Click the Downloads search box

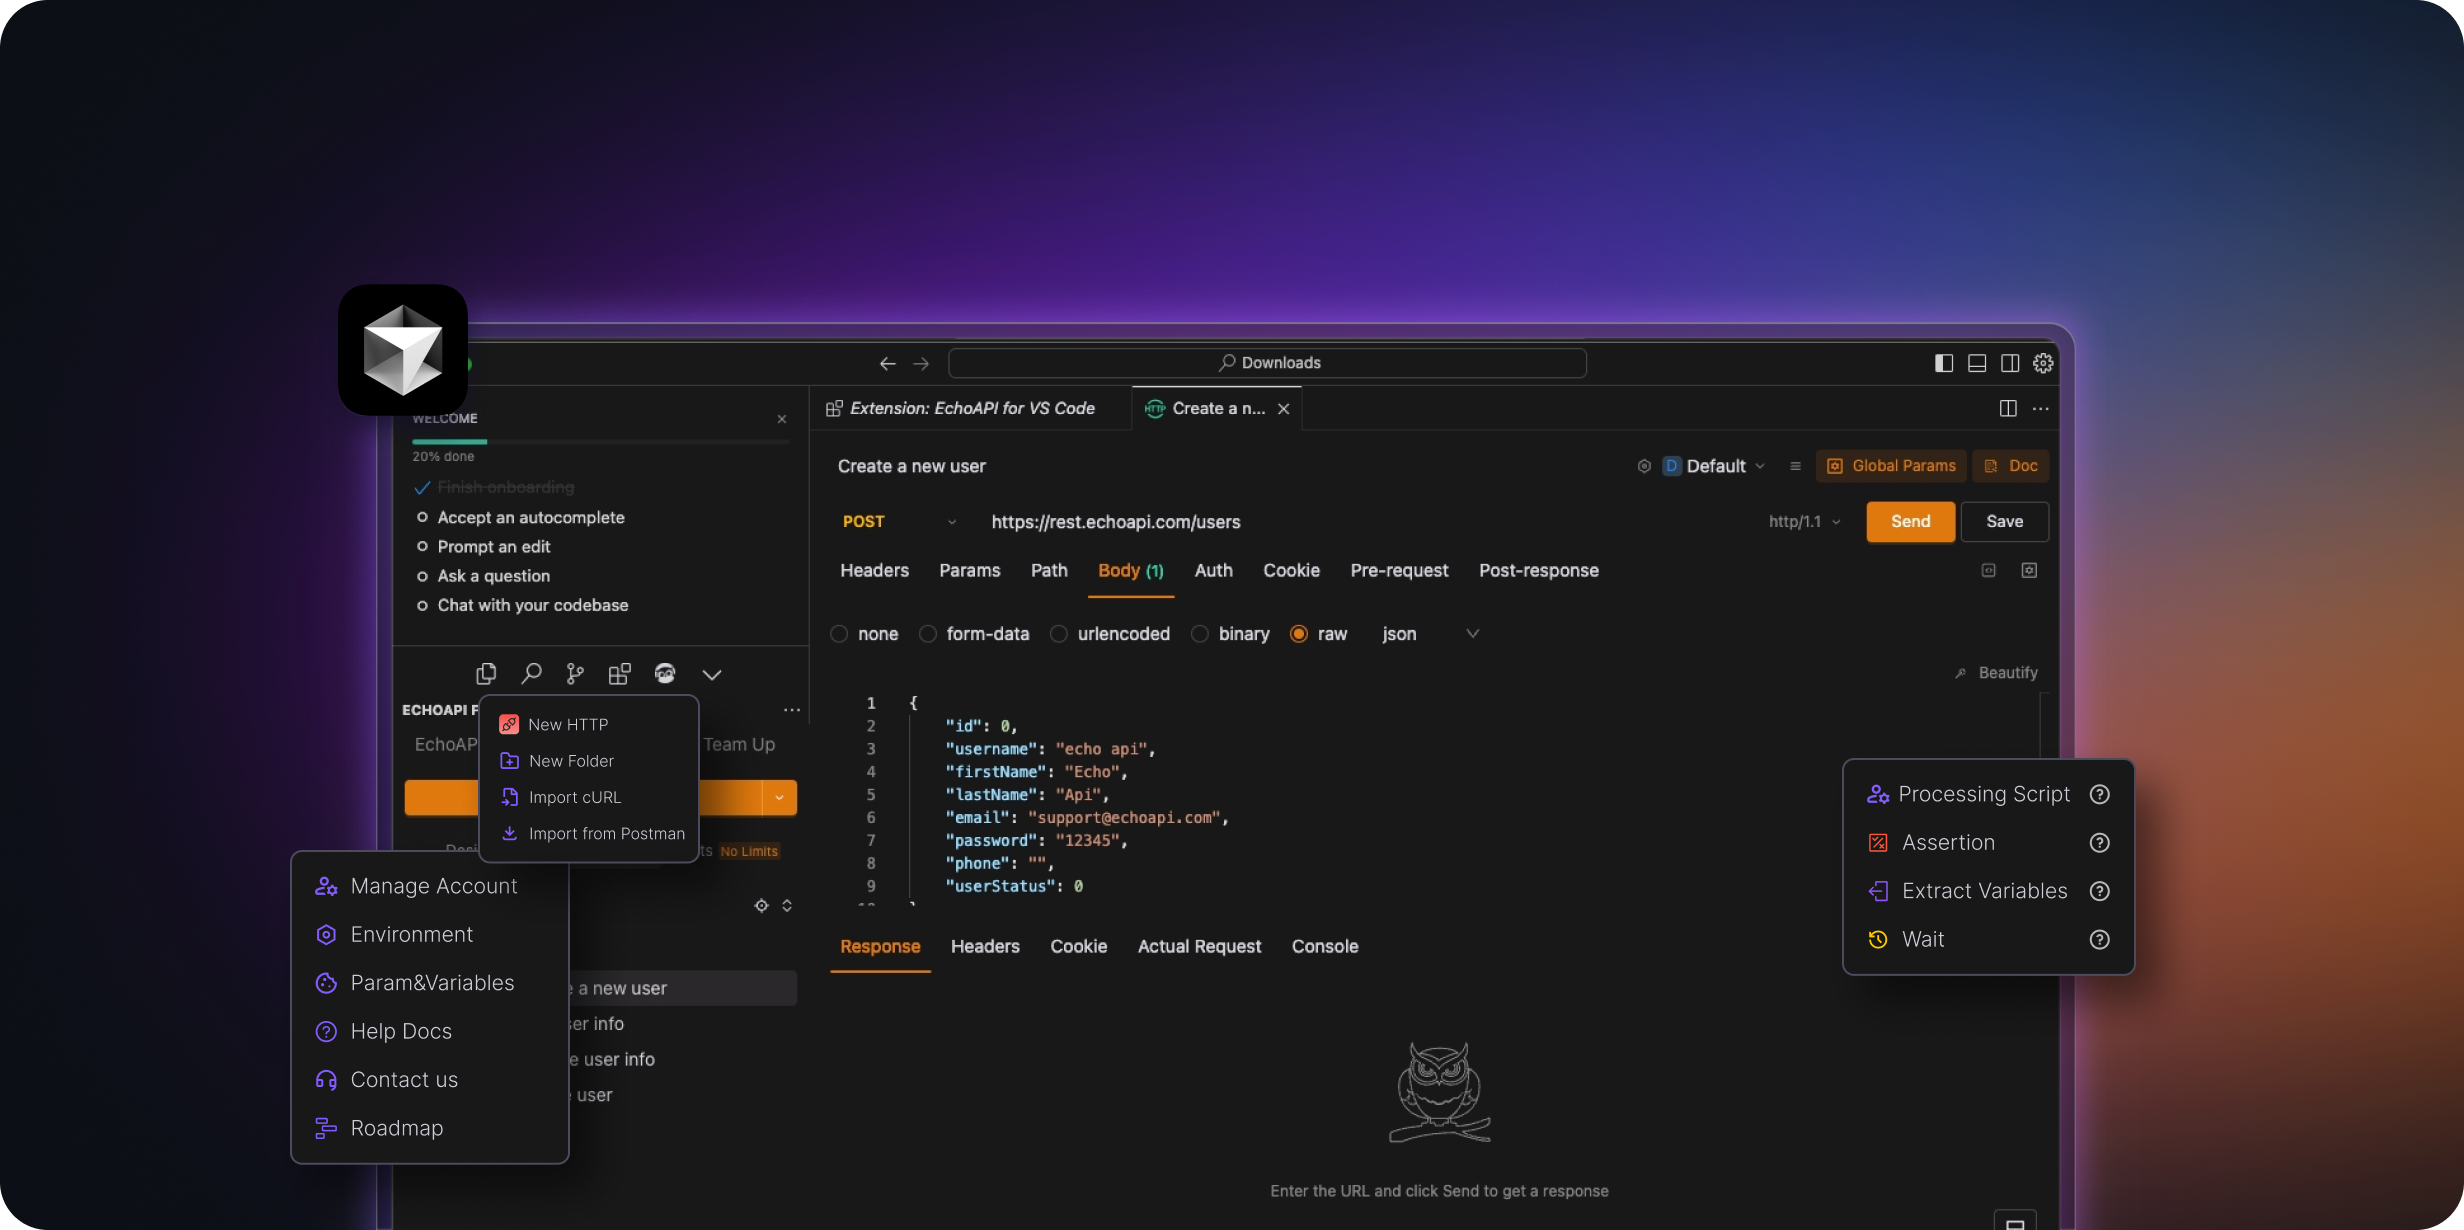coord(1267,363)
